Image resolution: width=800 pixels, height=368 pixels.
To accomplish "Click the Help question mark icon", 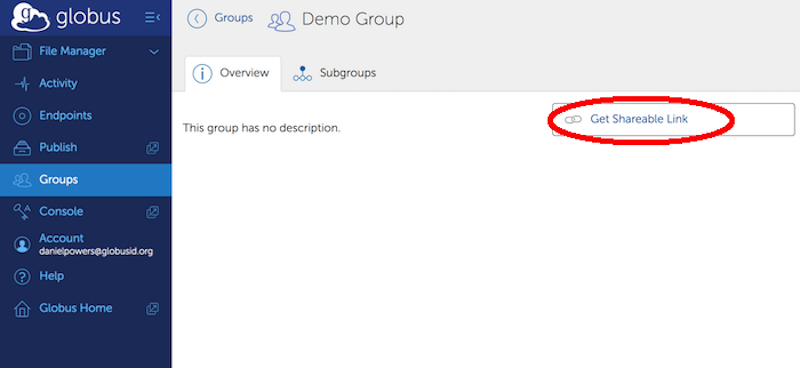I will pos(22,277).
